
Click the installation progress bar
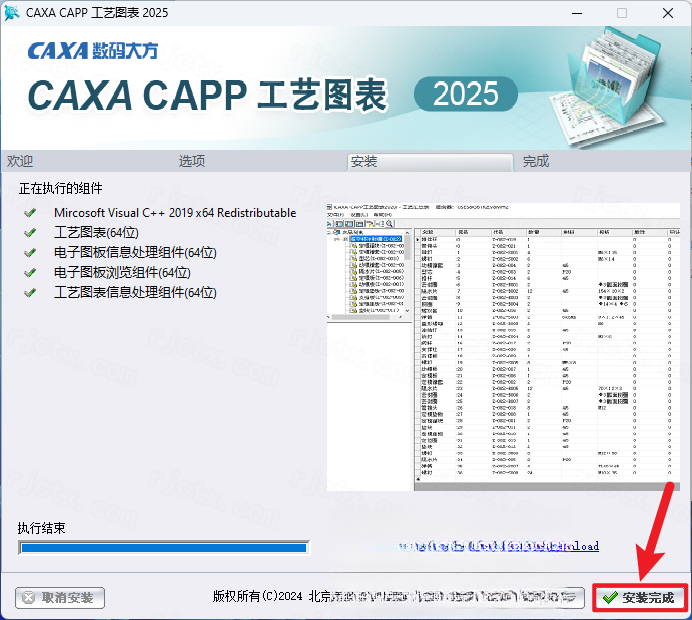(164, 548)
